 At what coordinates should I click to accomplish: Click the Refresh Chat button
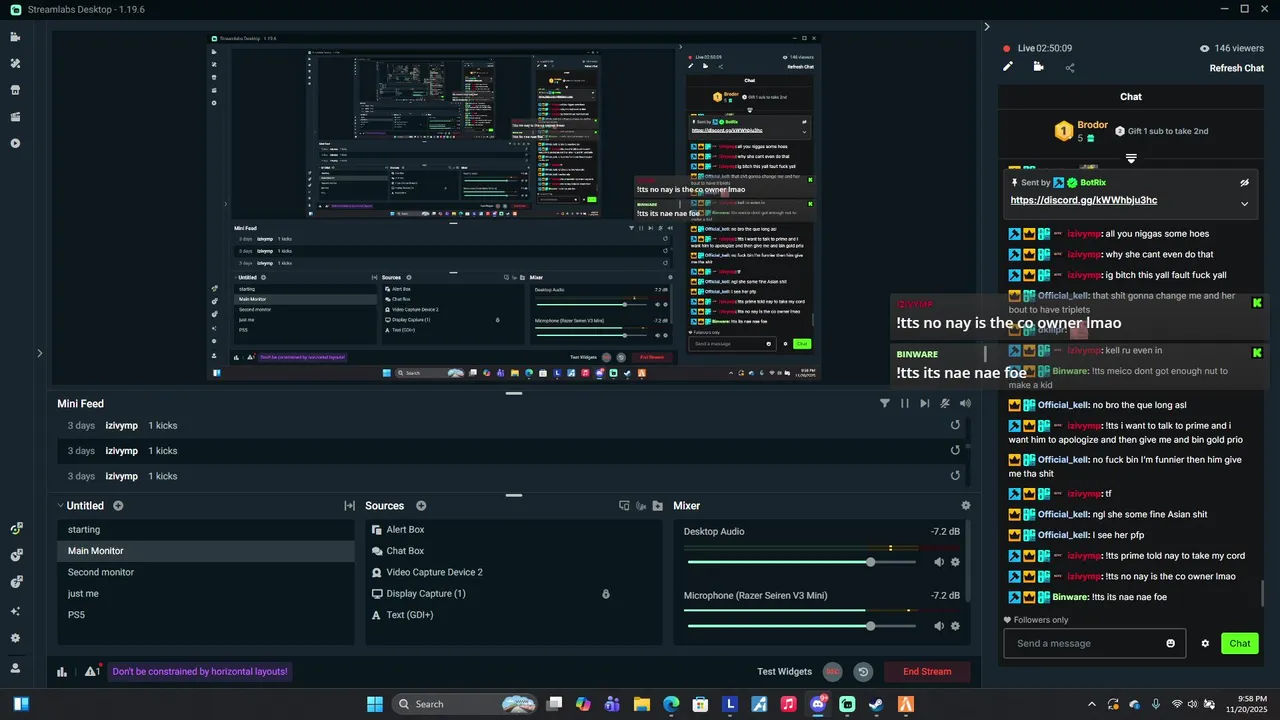tap(1237, 68)
